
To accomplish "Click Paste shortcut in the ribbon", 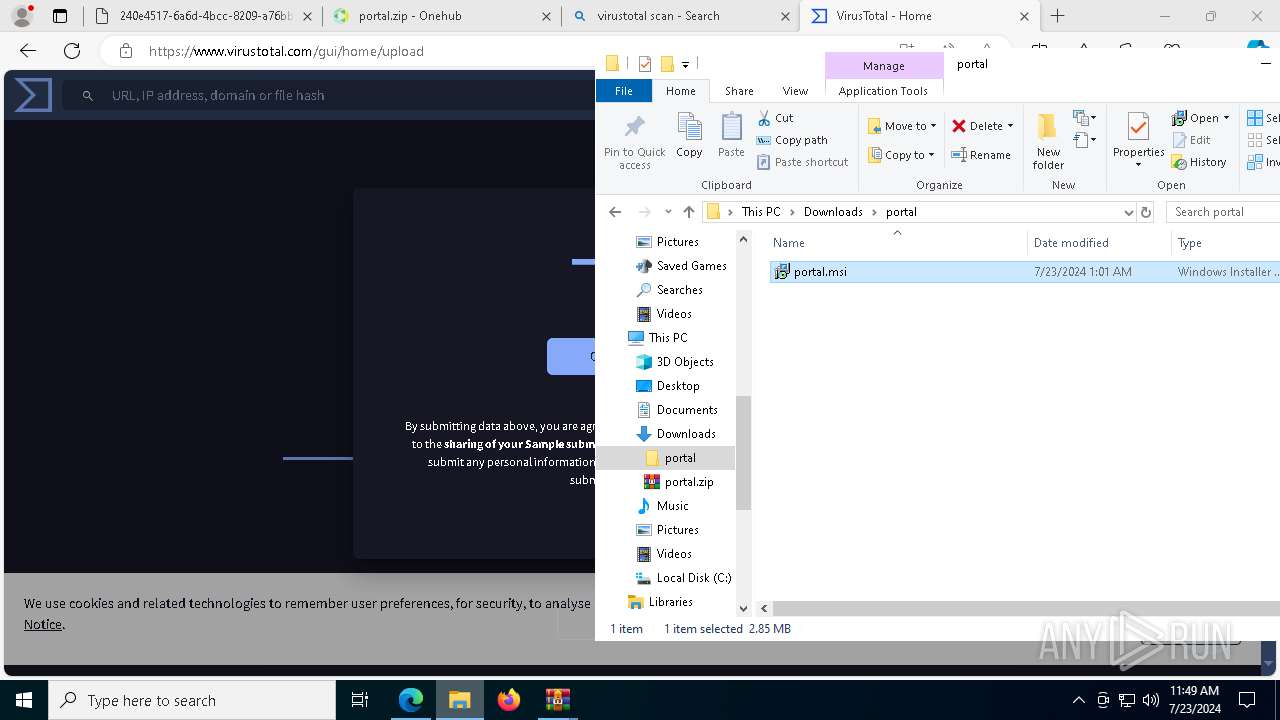I will (x=803, y=162).
